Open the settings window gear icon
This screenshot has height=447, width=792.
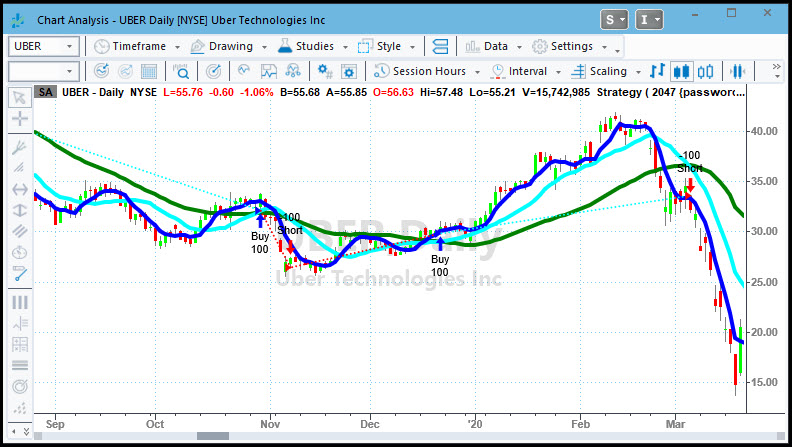(x=349, y=71)
